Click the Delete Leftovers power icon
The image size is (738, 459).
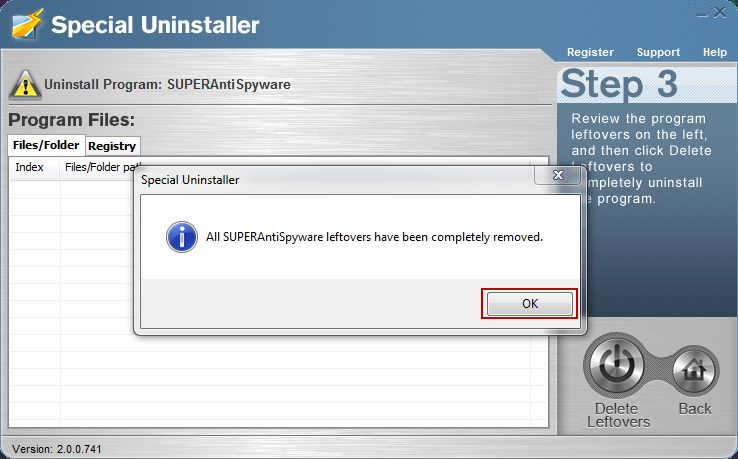[616, 366]
